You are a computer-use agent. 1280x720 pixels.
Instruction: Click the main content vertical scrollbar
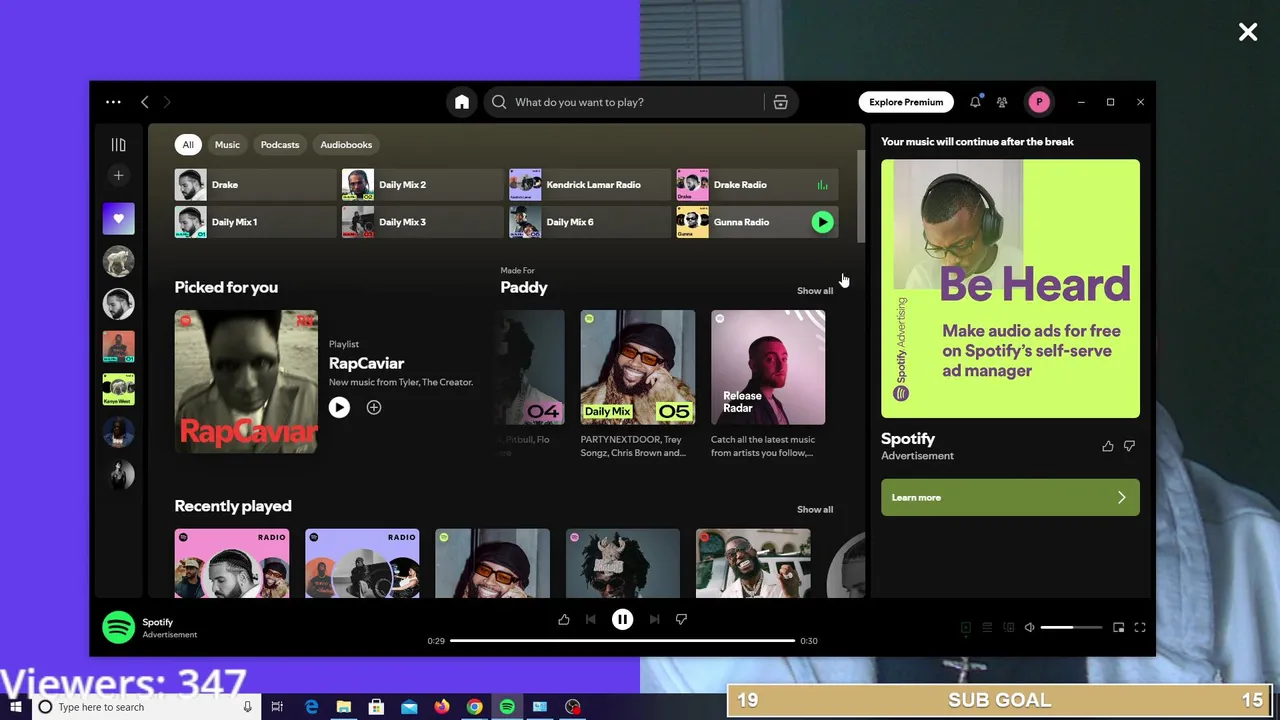click(x=860, y=195)
